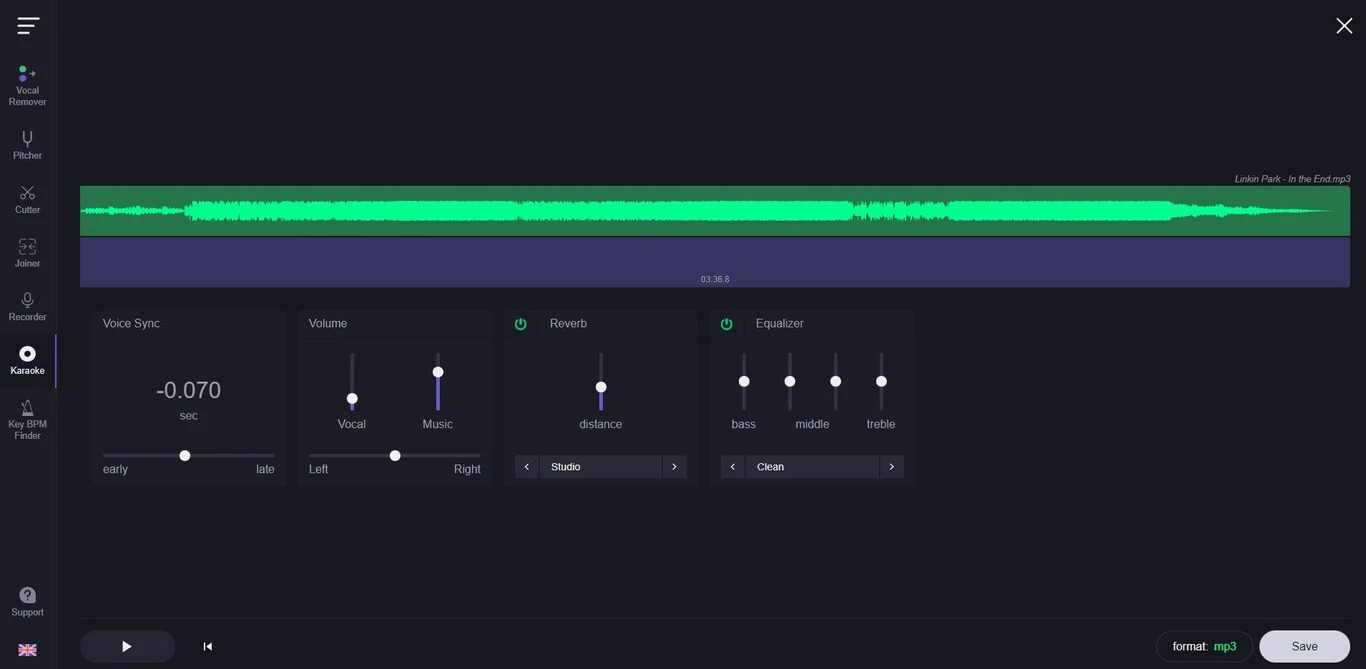Screen dimensions: 1366x669
Task: Change the mp3 format option
Action: (1204, 647)
